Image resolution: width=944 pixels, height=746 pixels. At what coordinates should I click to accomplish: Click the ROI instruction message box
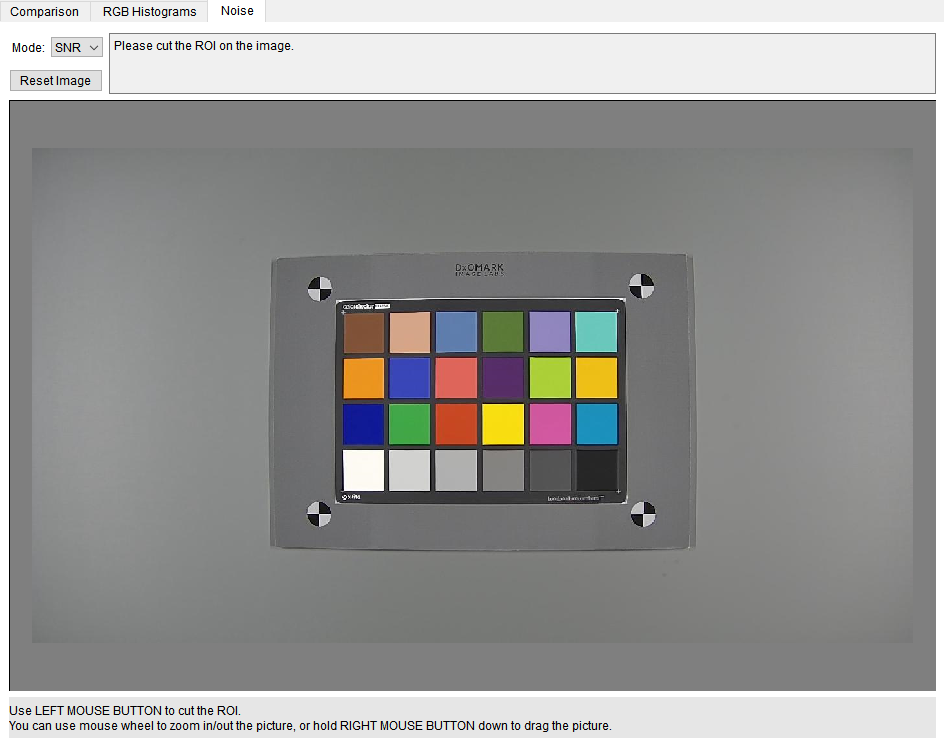tap(522, 64)
